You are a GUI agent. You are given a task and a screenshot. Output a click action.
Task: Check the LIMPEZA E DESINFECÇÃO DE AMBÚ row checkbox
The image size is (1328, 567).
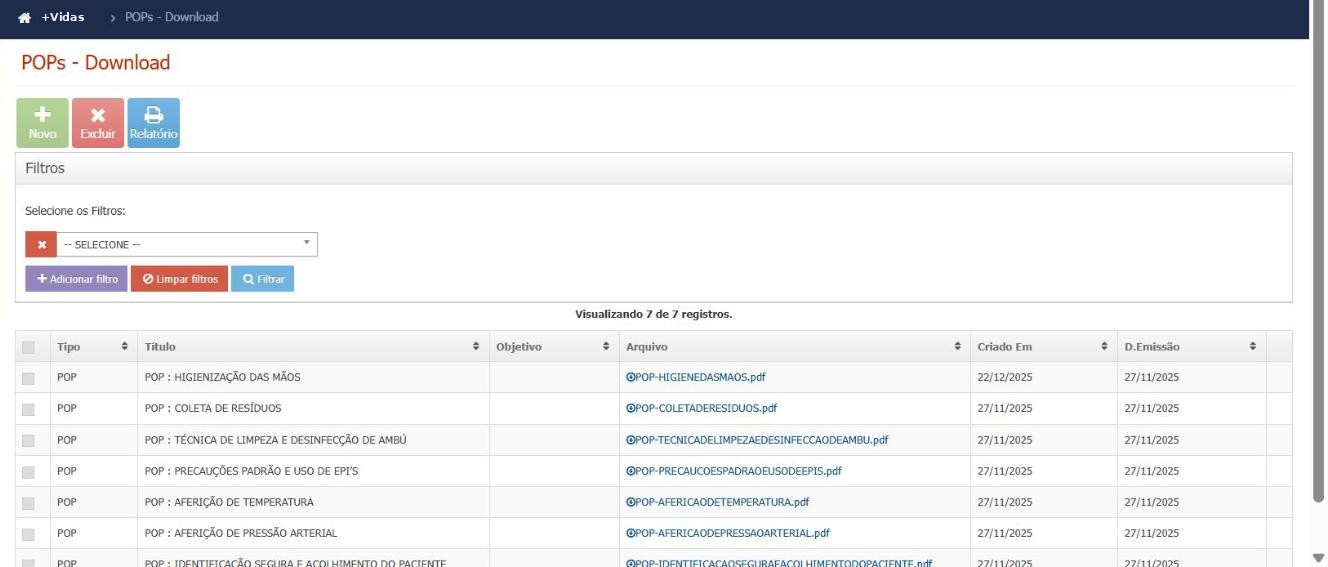coord(28,440)
